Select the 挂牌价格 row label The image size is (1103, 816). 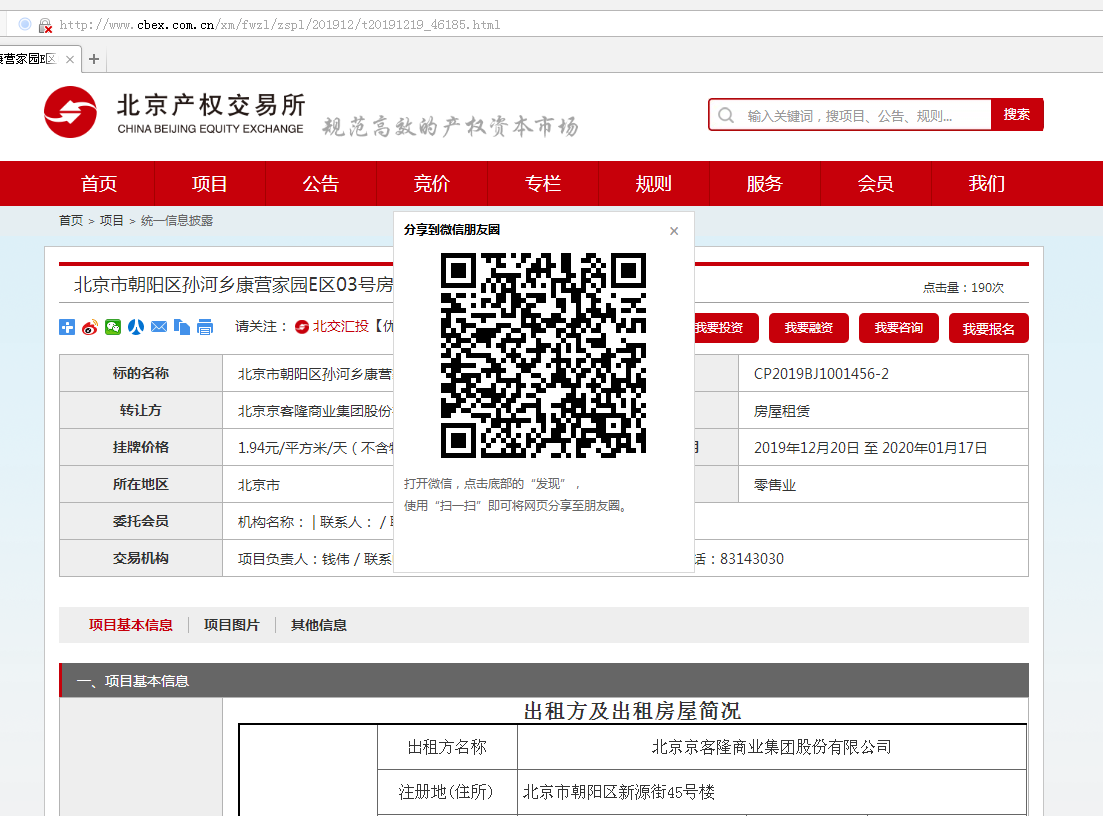pyautogui.click(x=141, y=447)
